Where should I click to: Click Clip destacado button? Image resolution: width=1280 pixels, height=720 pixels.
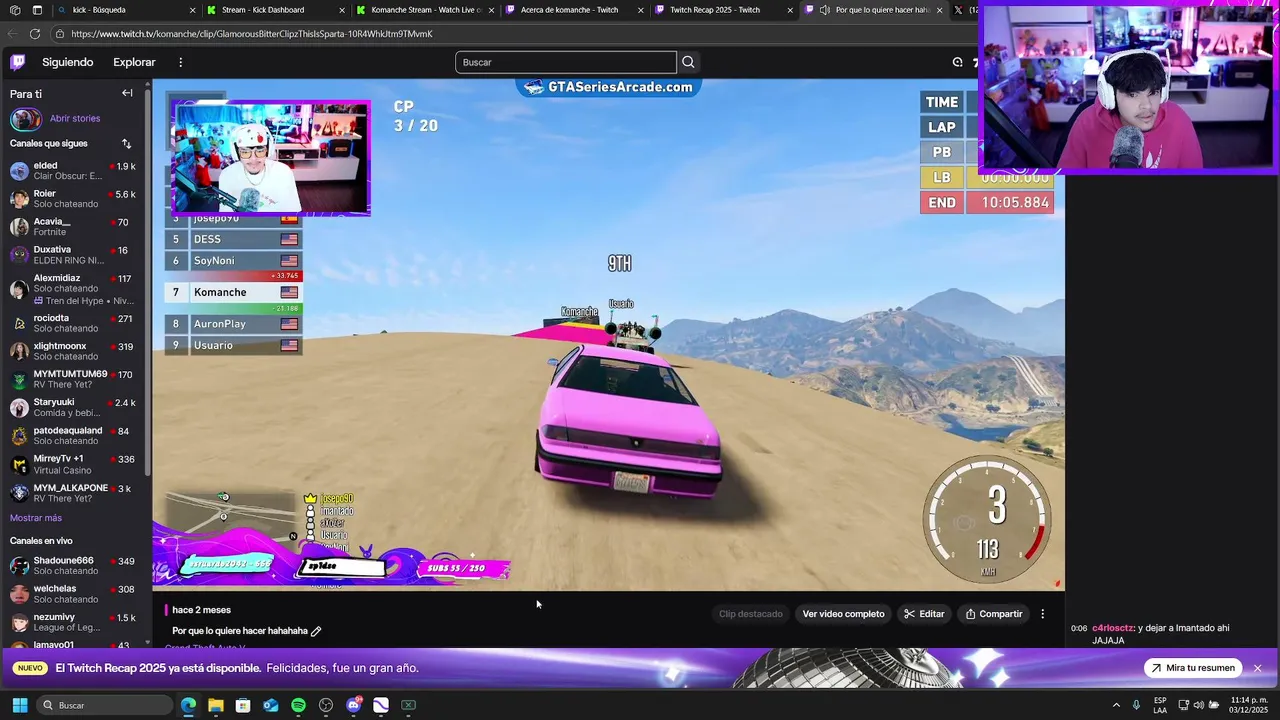[x=750, y=614]
